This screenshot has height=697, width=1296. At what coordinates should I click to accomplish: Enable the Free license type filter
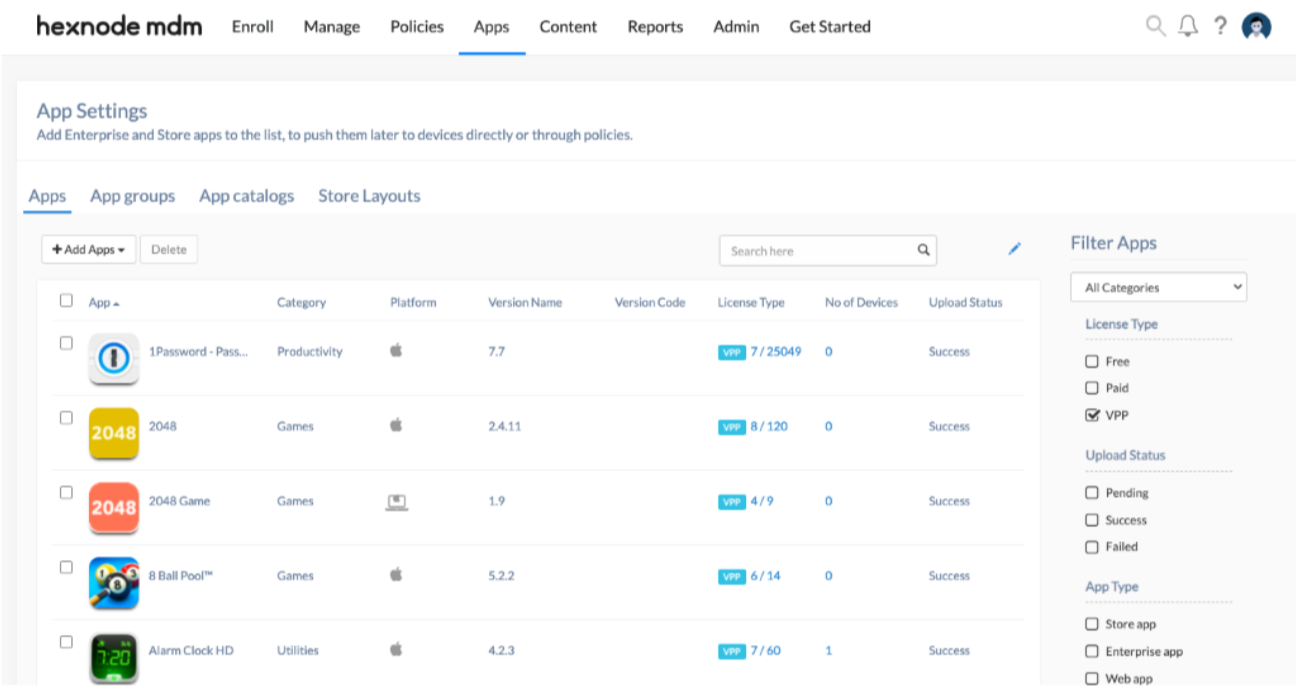tap(1092, 361)
